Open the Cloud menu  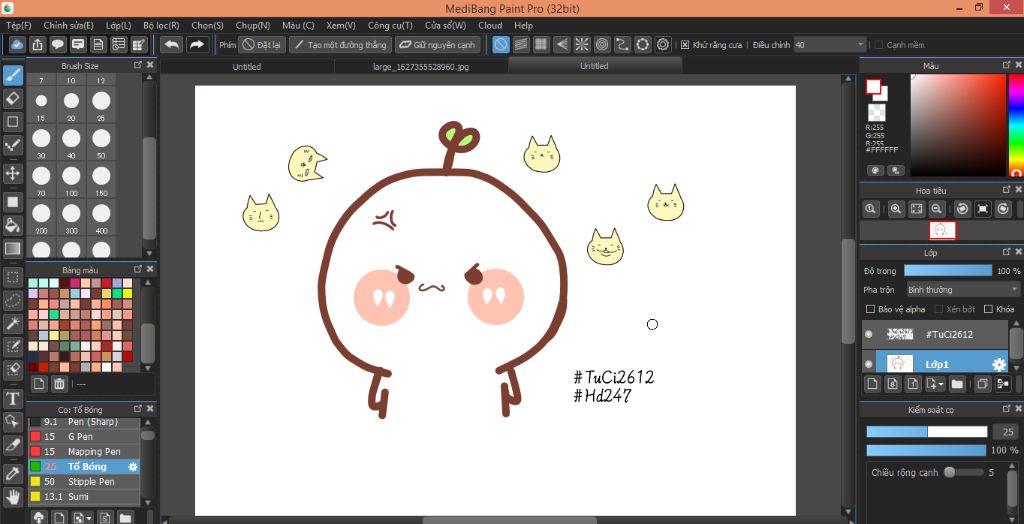pyautogui.click(x=490, y=25)
